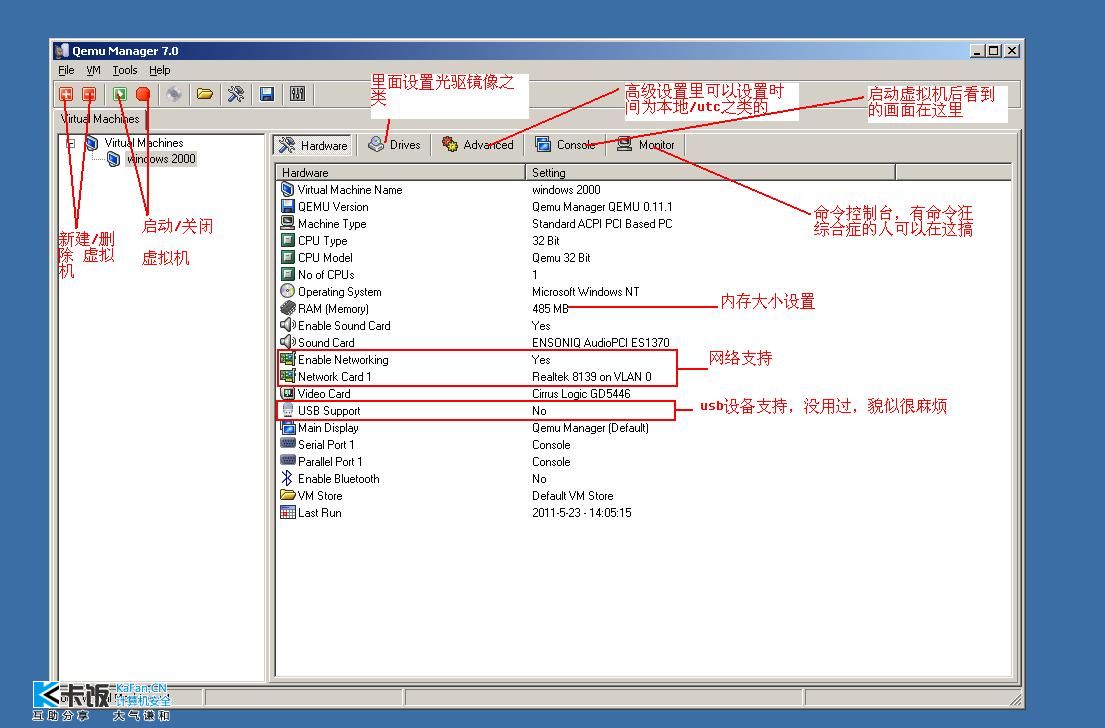Click the Standard ACPI PCI Based PC value
This screenshot has width=1105, height=728.
(x=603, y=223)
